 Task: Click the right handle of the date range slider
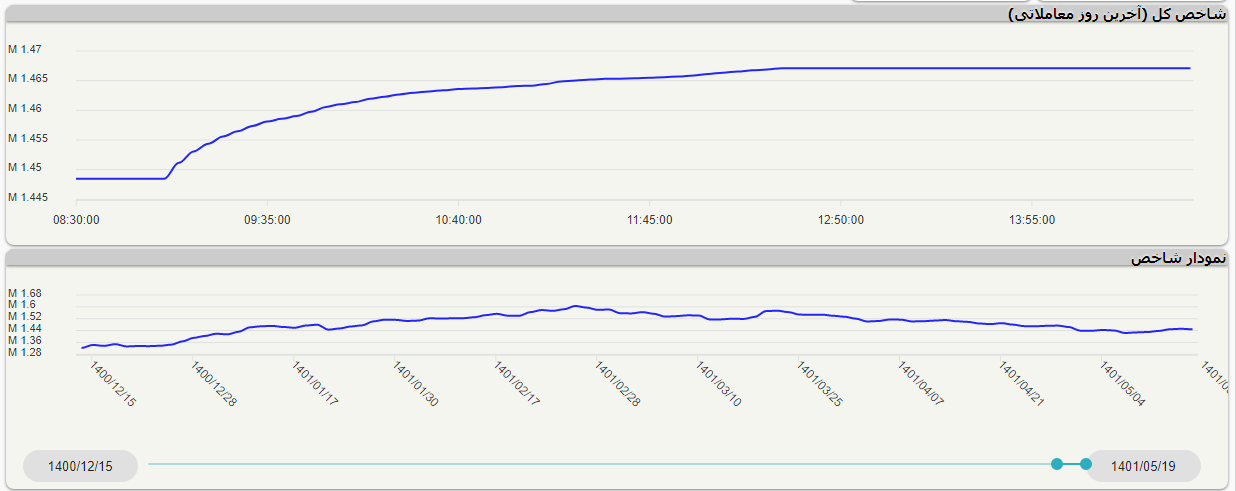pos(1086,464)
